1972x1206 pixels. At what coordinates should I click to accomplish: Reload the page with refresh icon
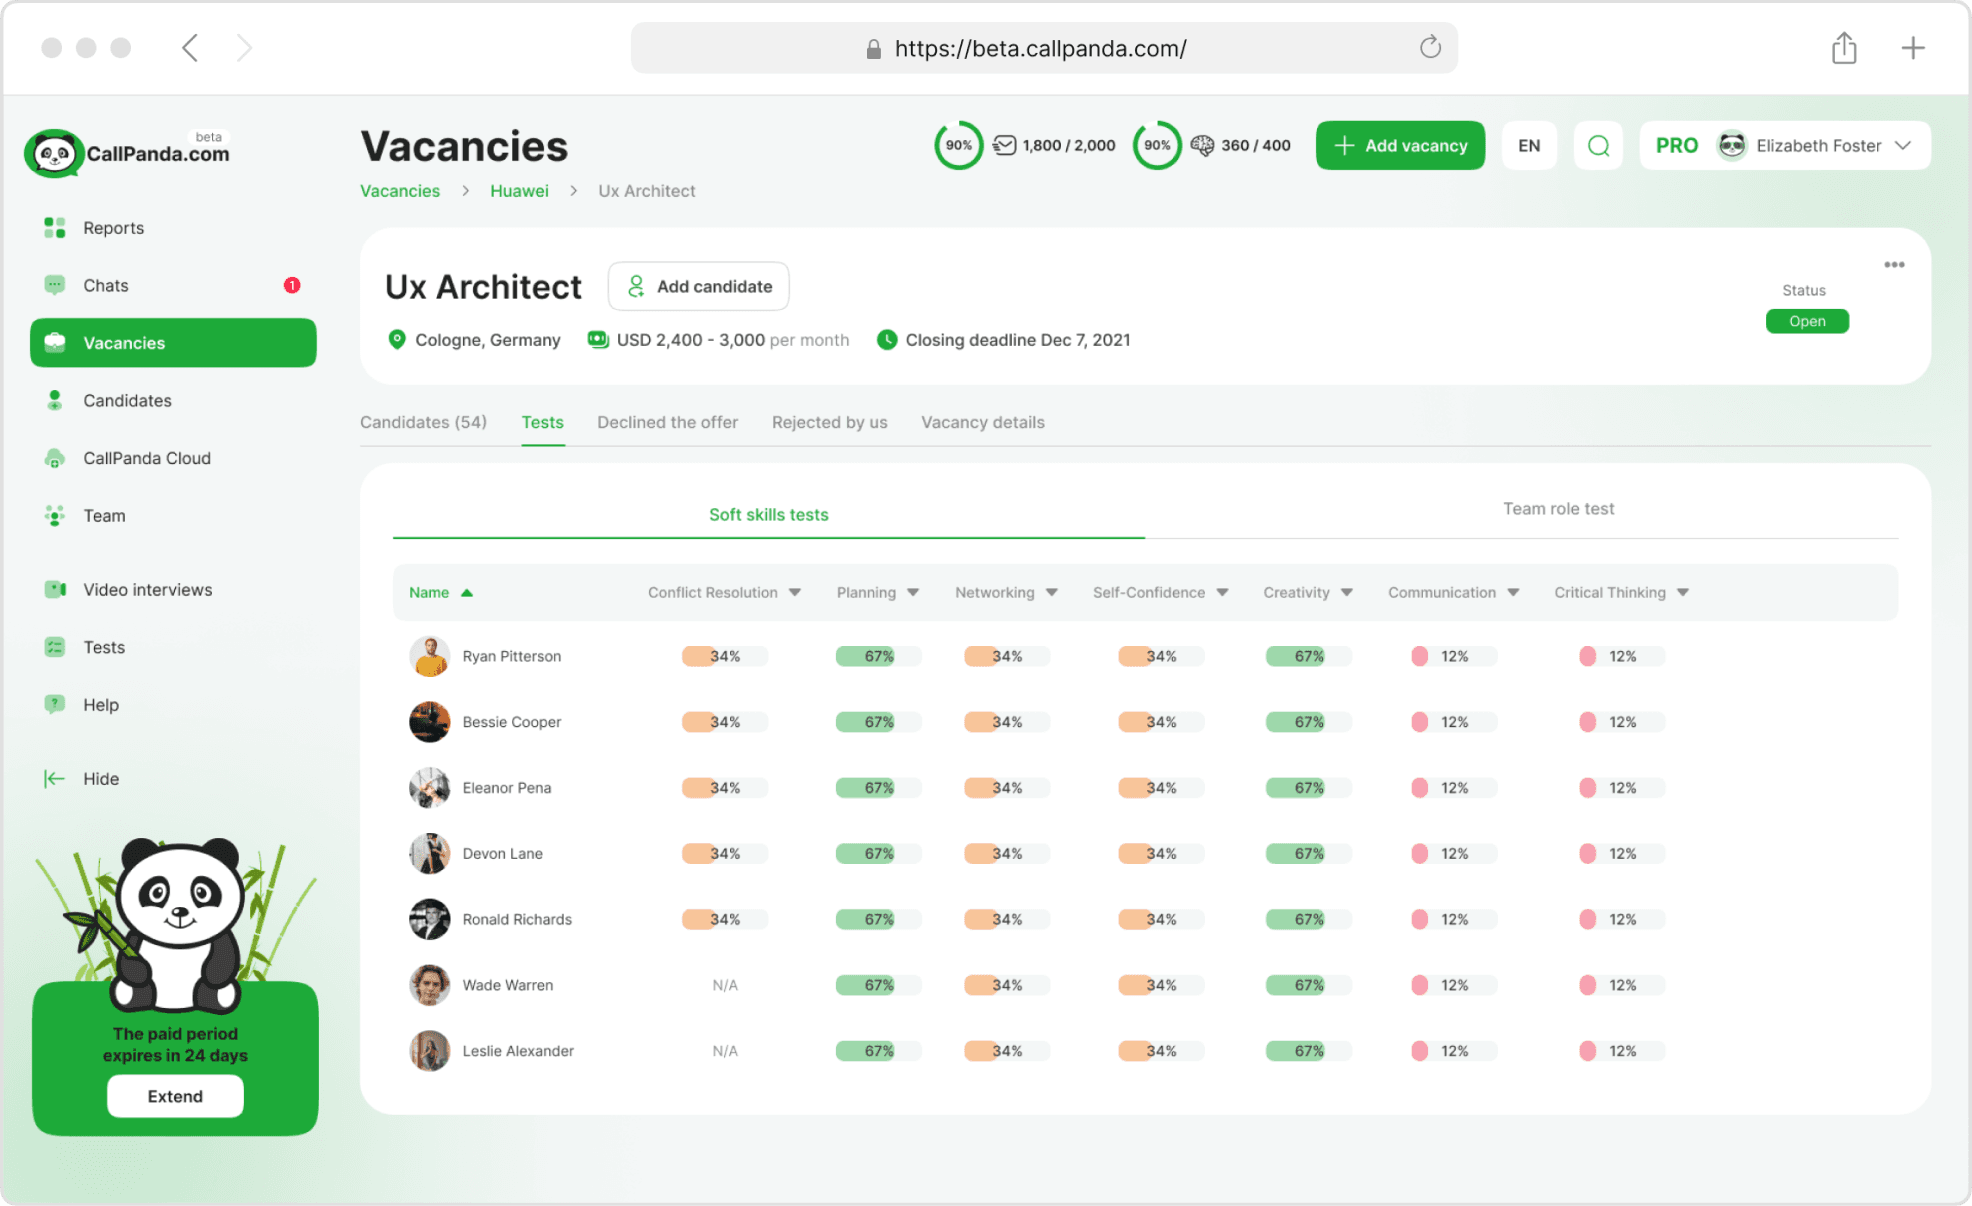pyautogui.click(x=1430, y=47)
